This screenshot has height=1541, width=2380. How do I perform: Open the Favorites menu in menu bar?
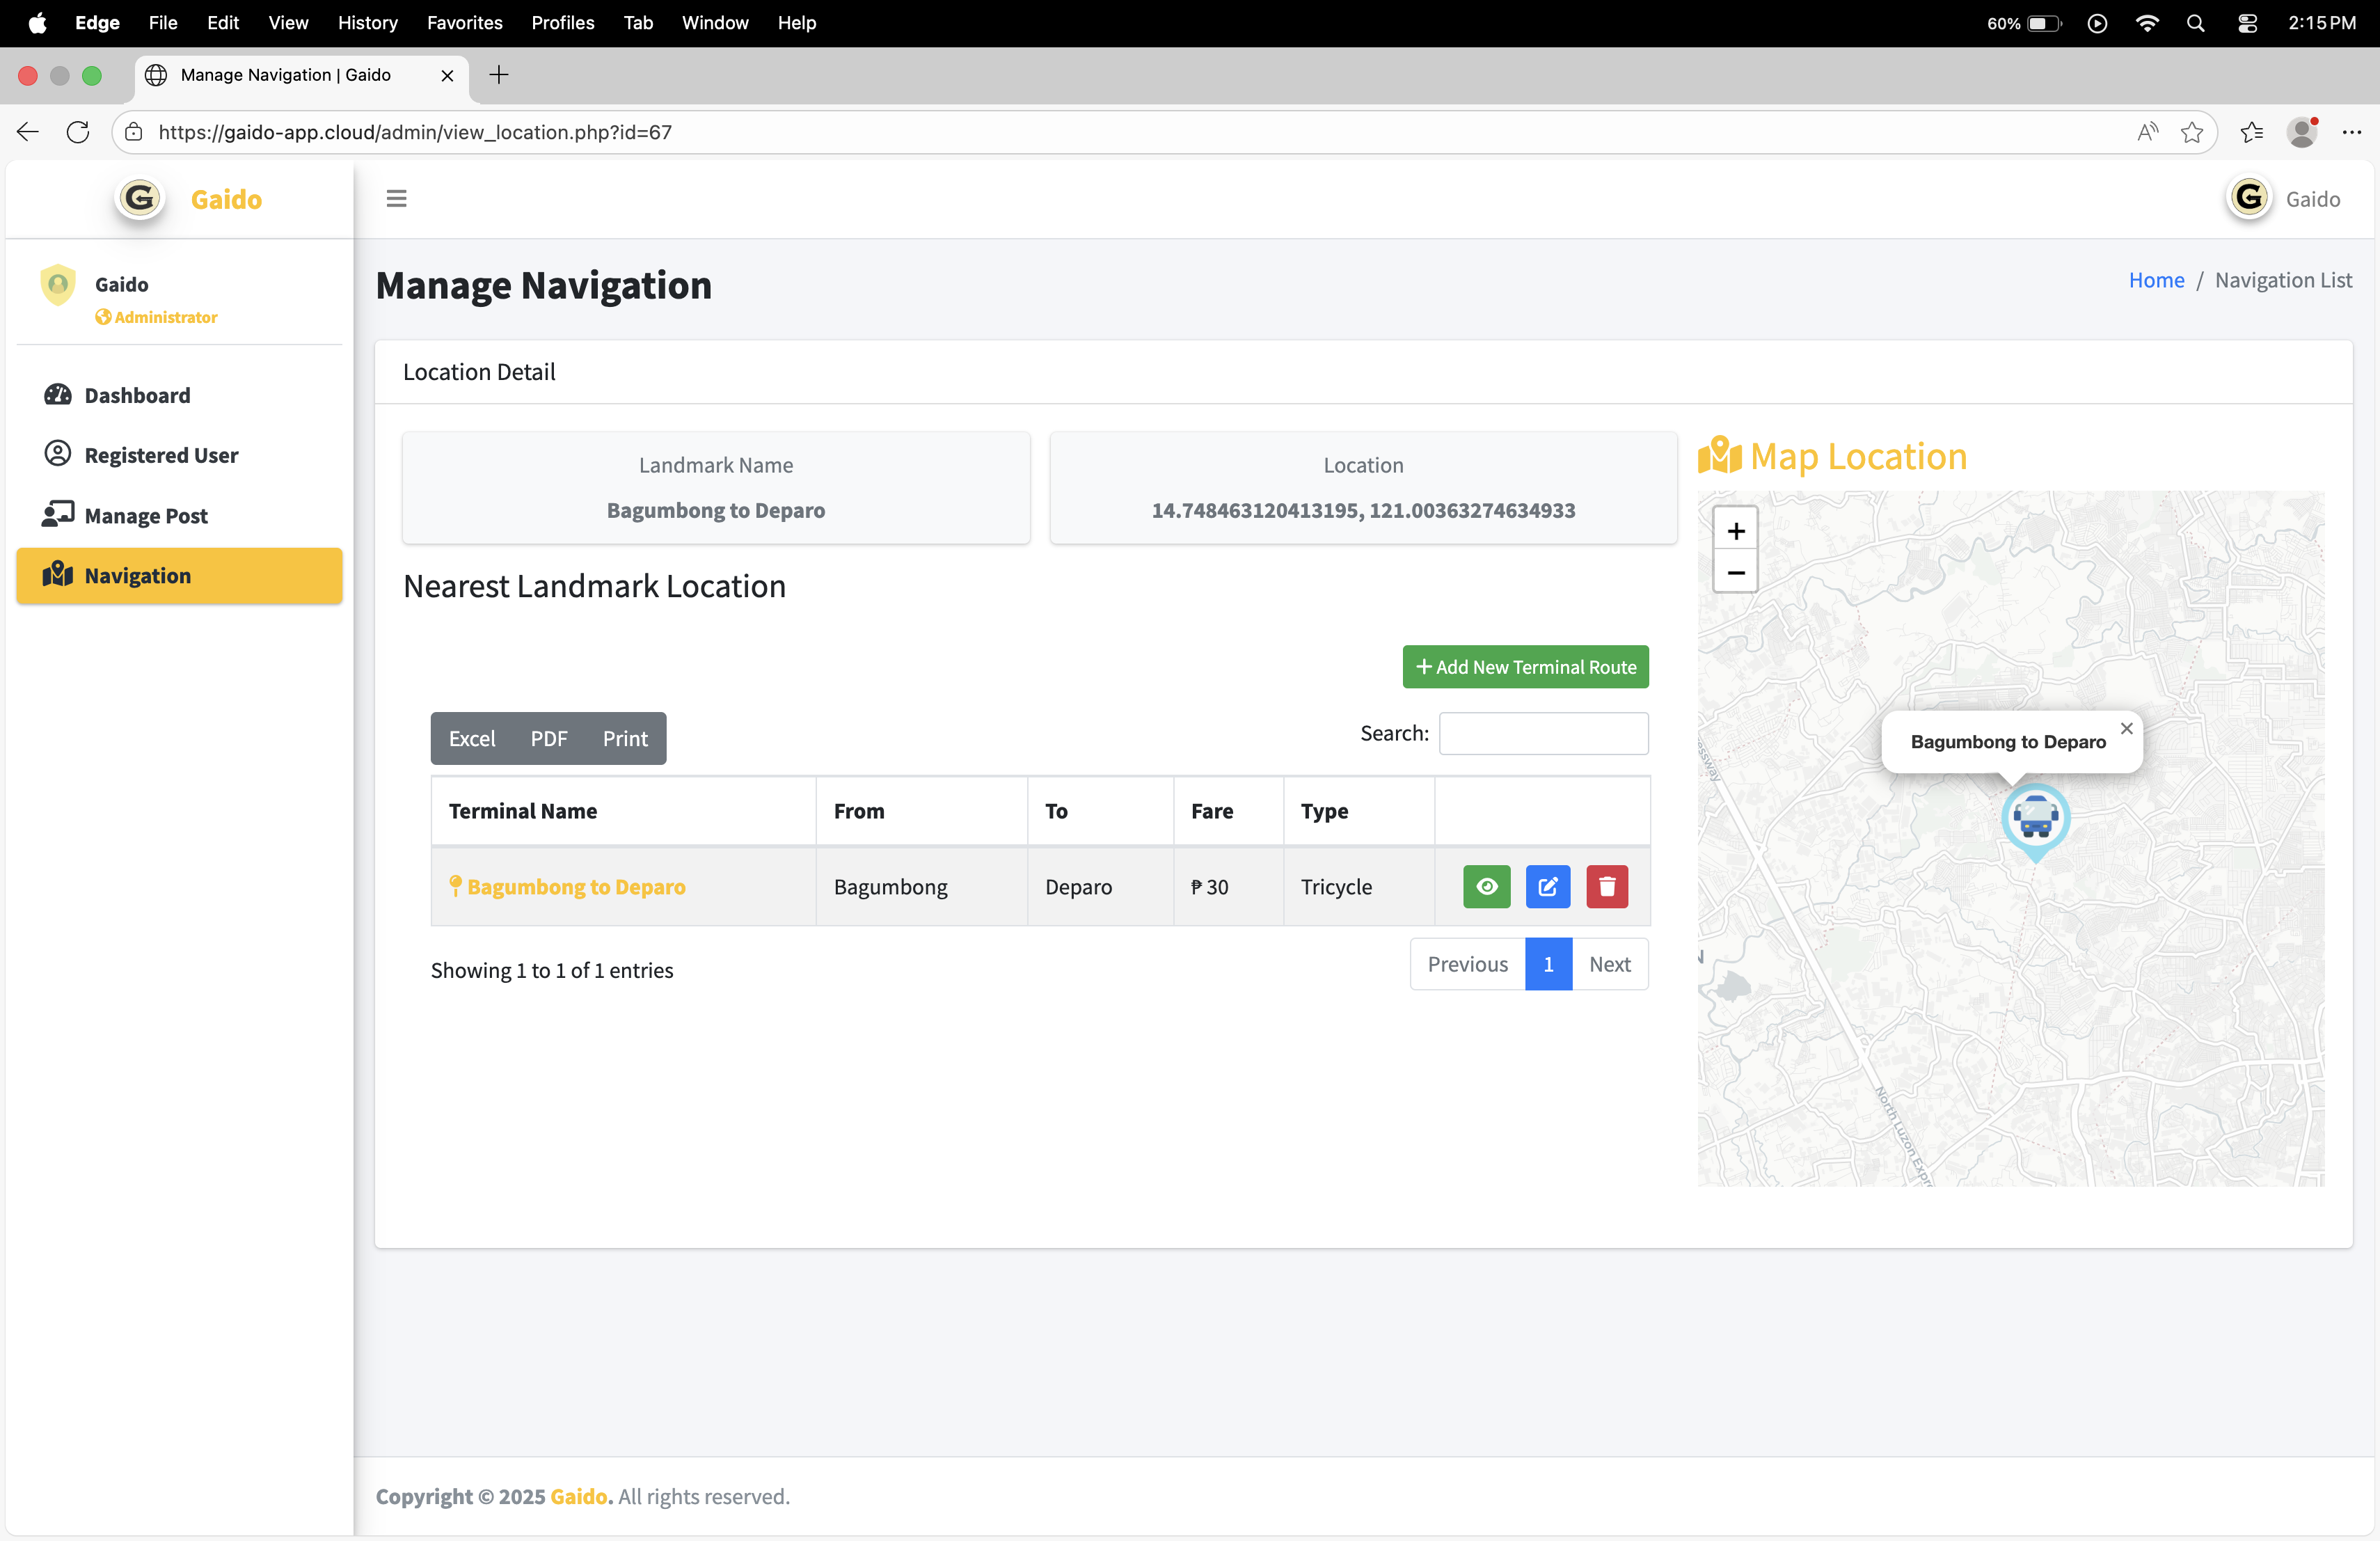point(464,22)
